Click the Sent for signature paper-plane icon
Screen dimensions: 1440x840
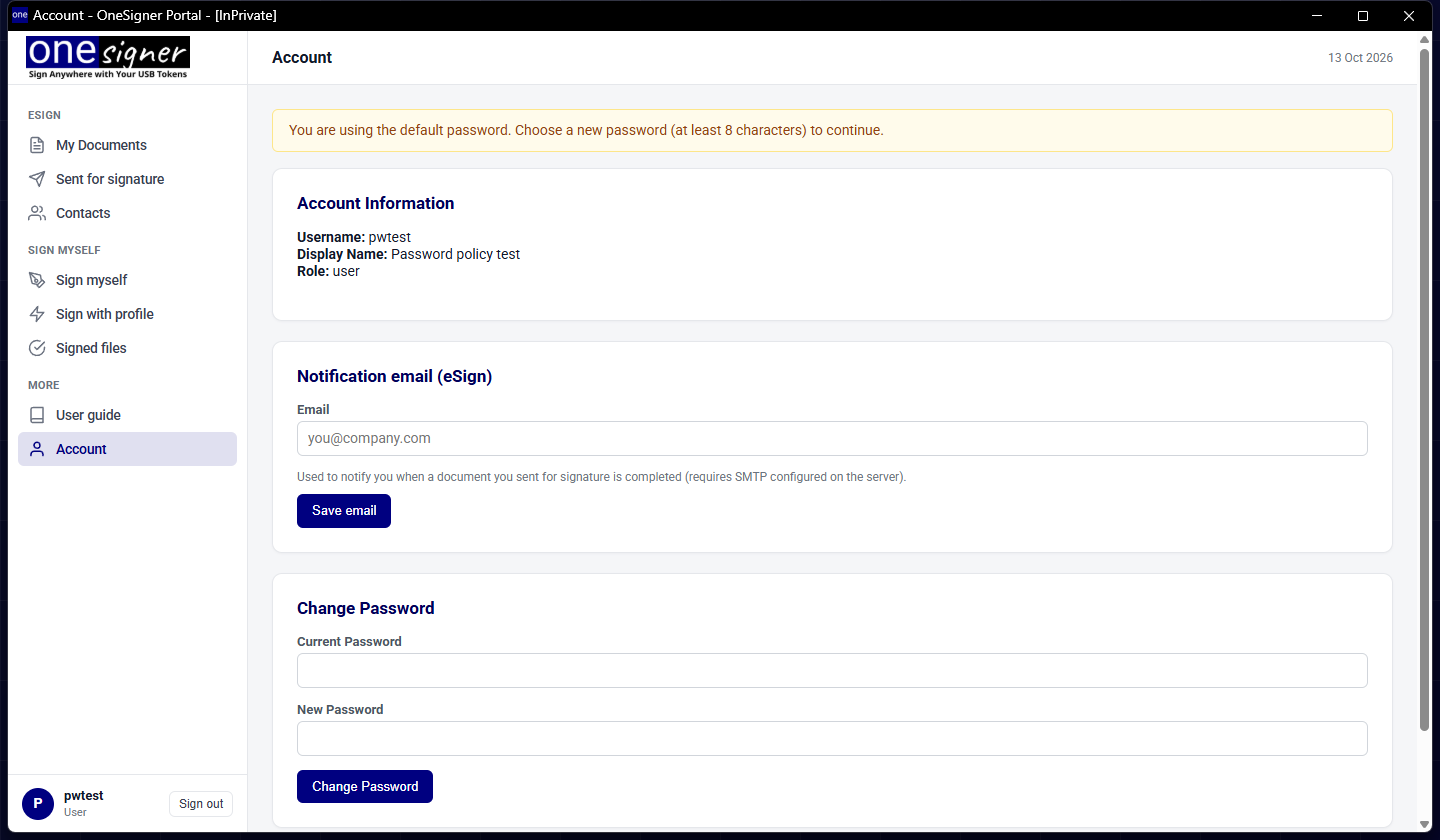[x=37, y=179]
